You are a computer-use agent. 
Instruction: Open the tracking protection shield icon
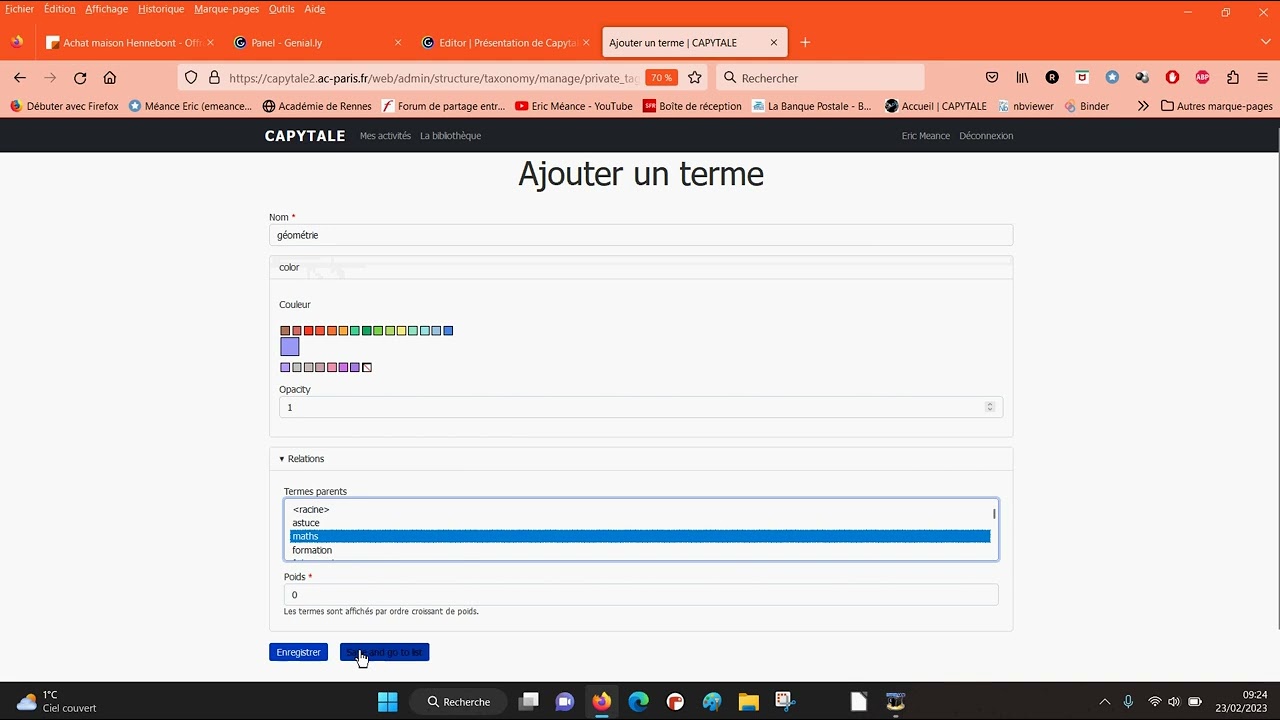click(191, 78)
